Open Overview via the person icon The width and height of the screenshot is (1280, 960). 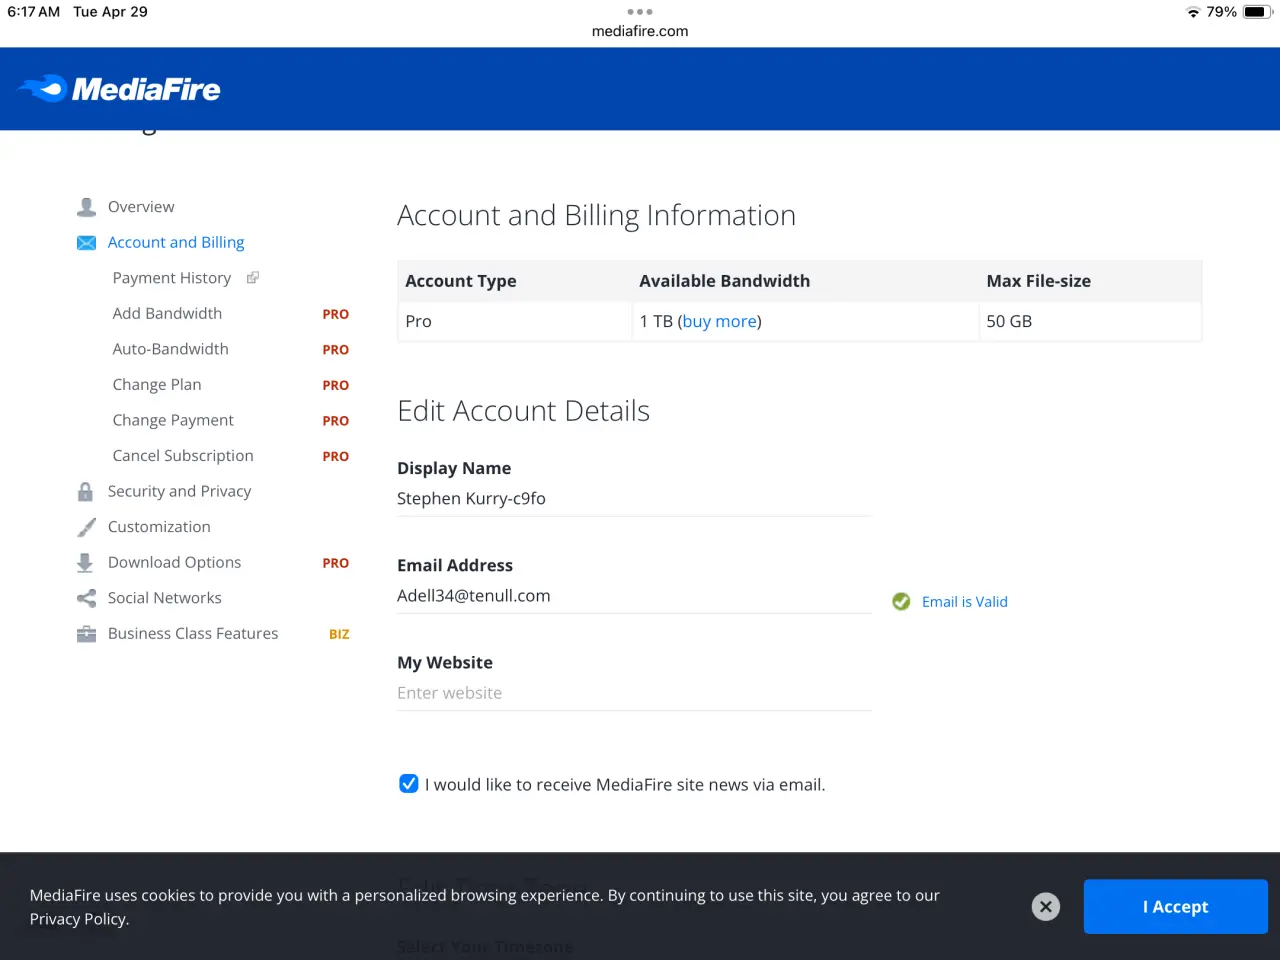pyautogui.click(x=87, y=207)
